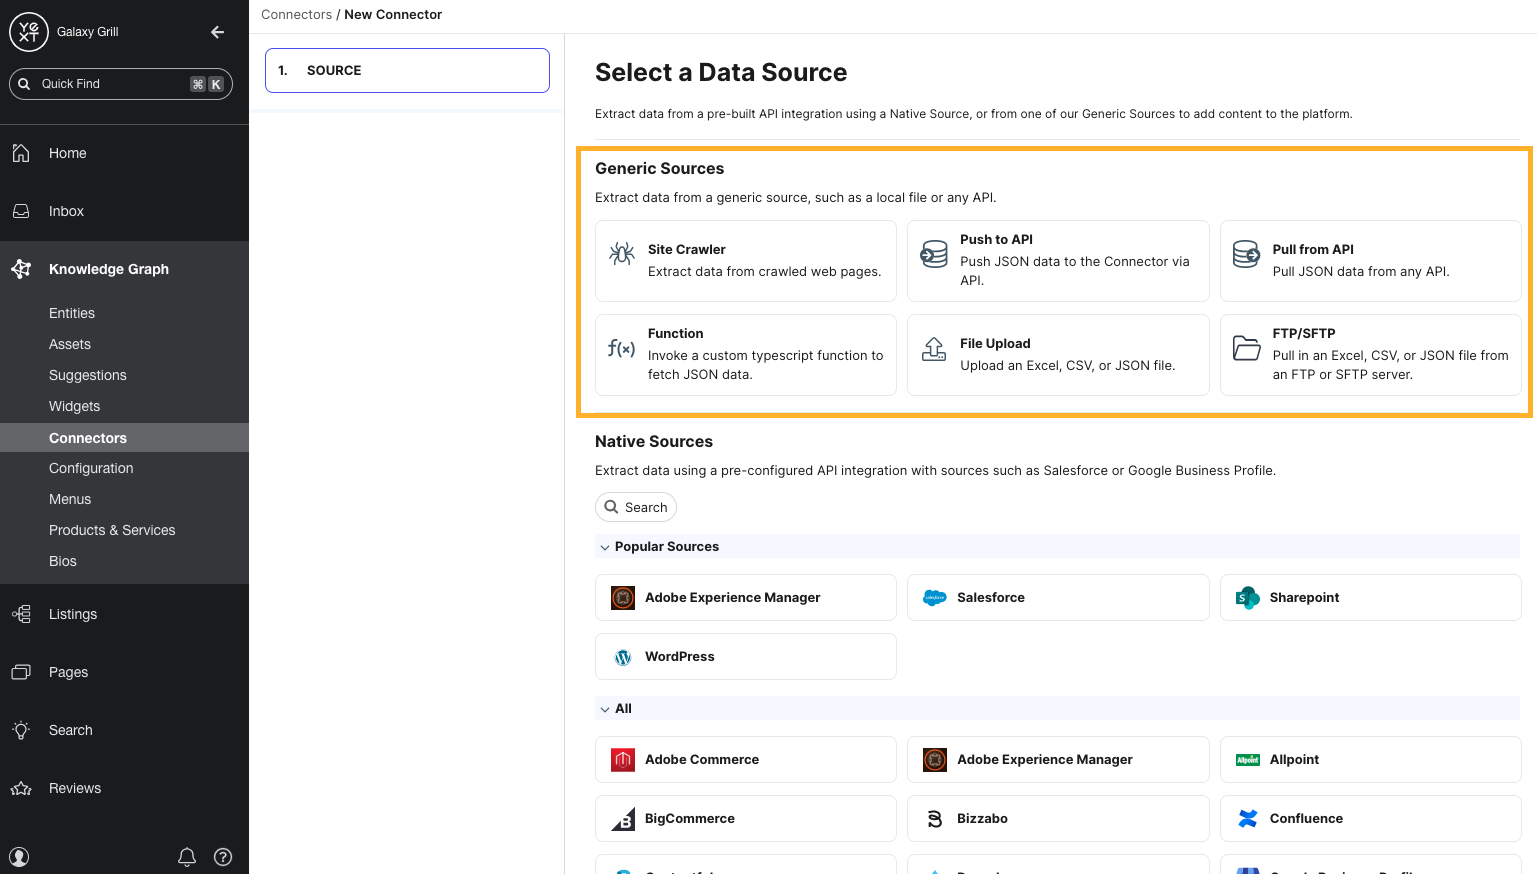Image resolution: width=1537 pixels, height=874 pixels.
Task: Click the Search lightbulb icon
Action: click(x=21, y=730)
